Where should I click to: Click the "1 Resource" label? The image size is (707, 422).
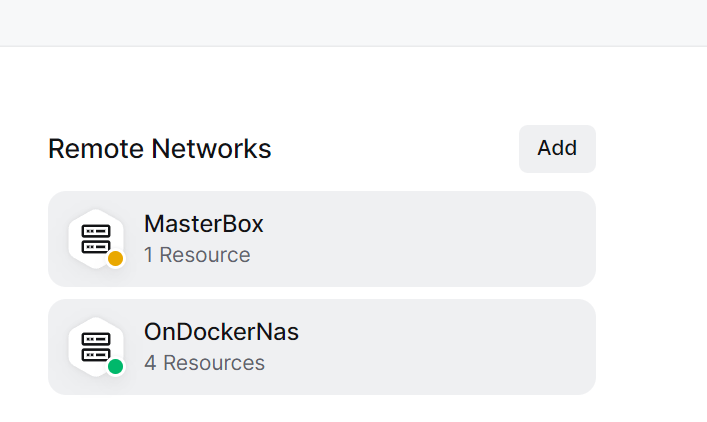(197, 255)
